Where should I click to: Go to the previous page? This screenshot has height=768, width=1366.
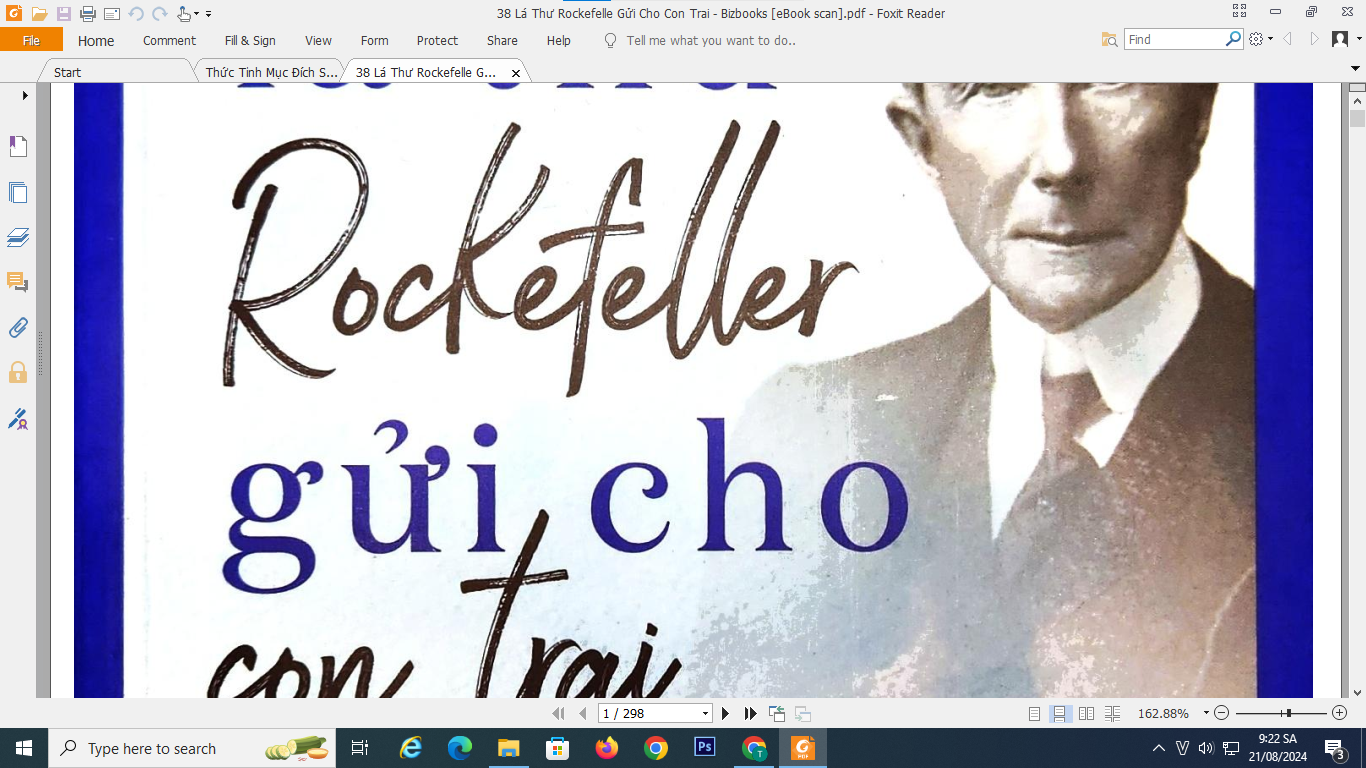[583, 713]
